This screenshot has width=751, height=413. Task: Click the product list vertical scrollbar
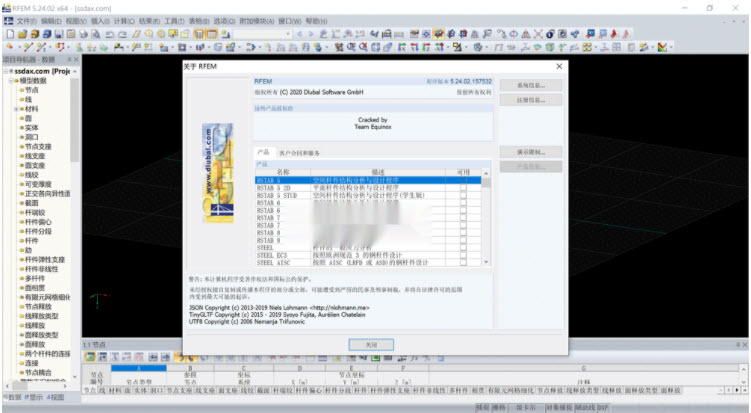pyautogui.click(x=487, y=220)
